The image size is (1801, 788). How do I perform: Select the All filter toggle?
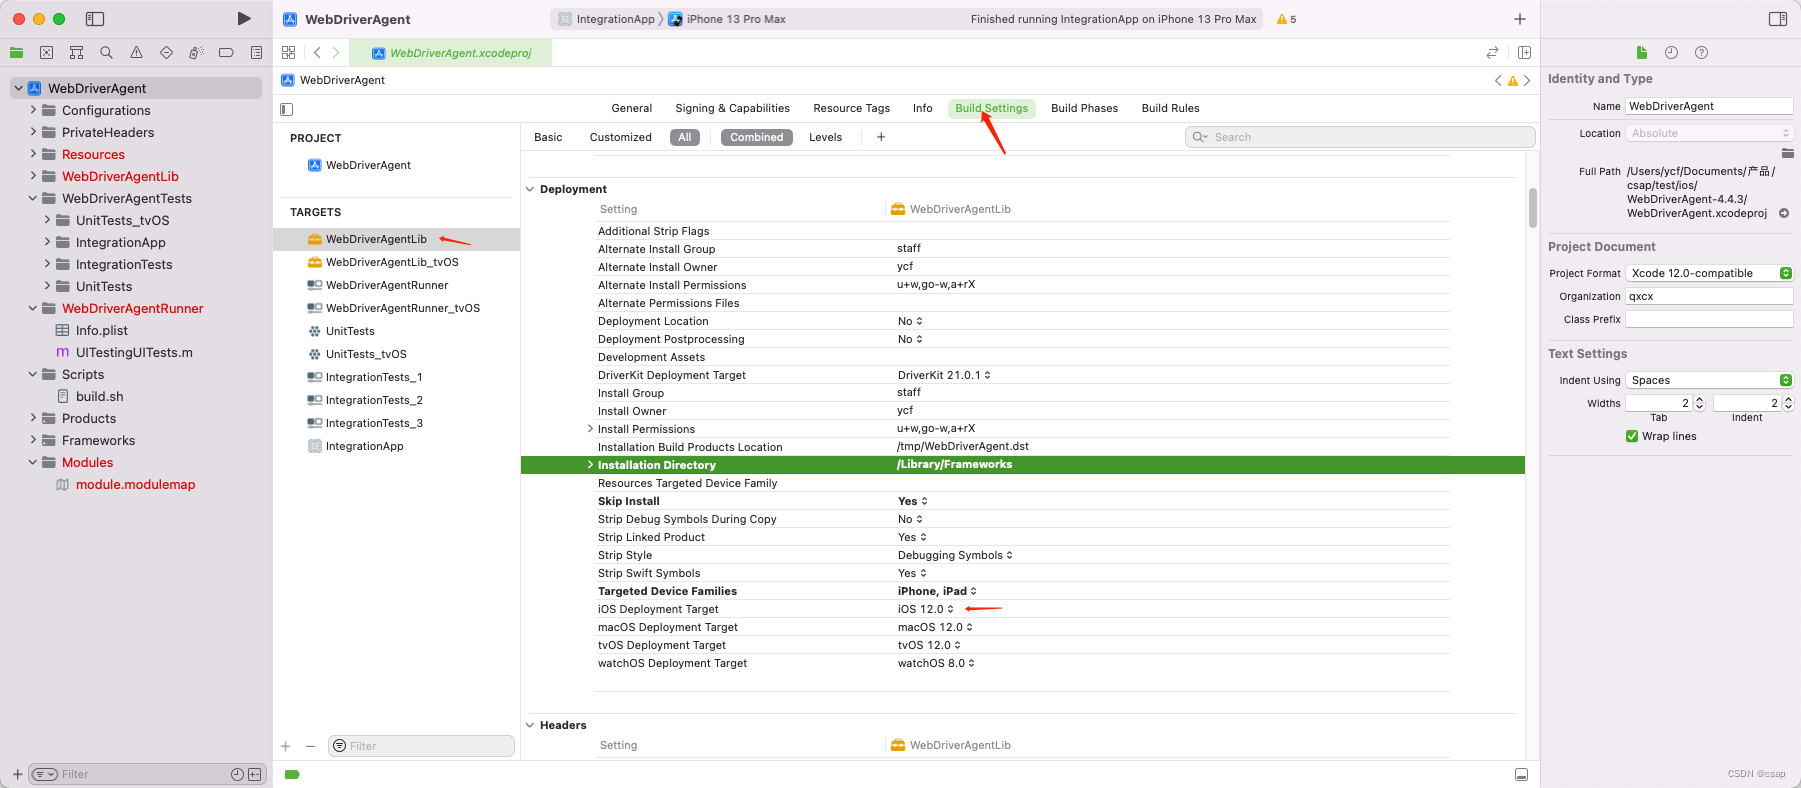(685, 137)
